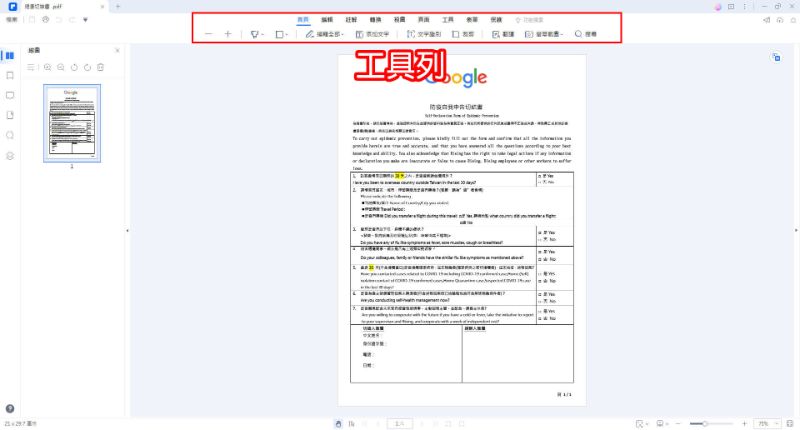The image size is (800, 430).
Task: Enlarge thumbnails with magnifier plus icon
Action: [x=47, y=67]
